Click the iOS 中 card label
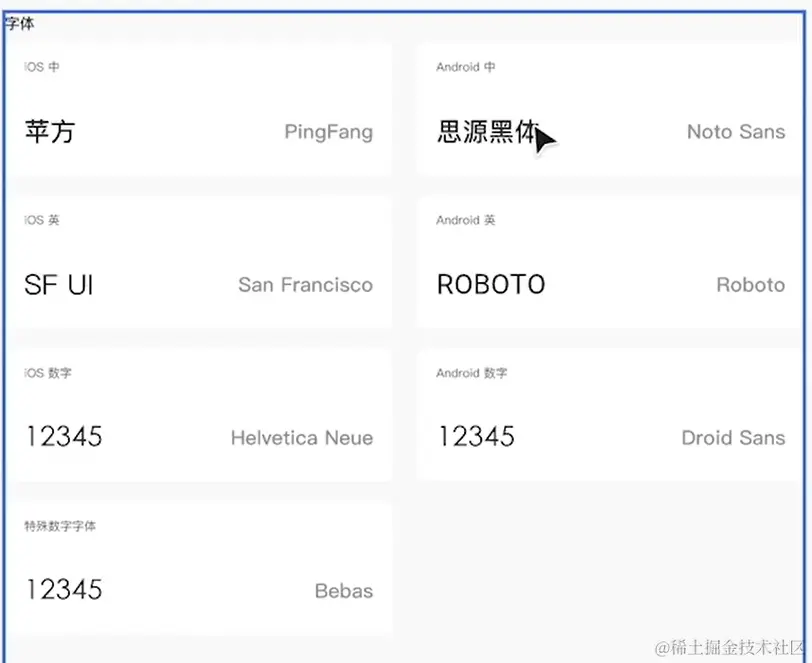 42,67
